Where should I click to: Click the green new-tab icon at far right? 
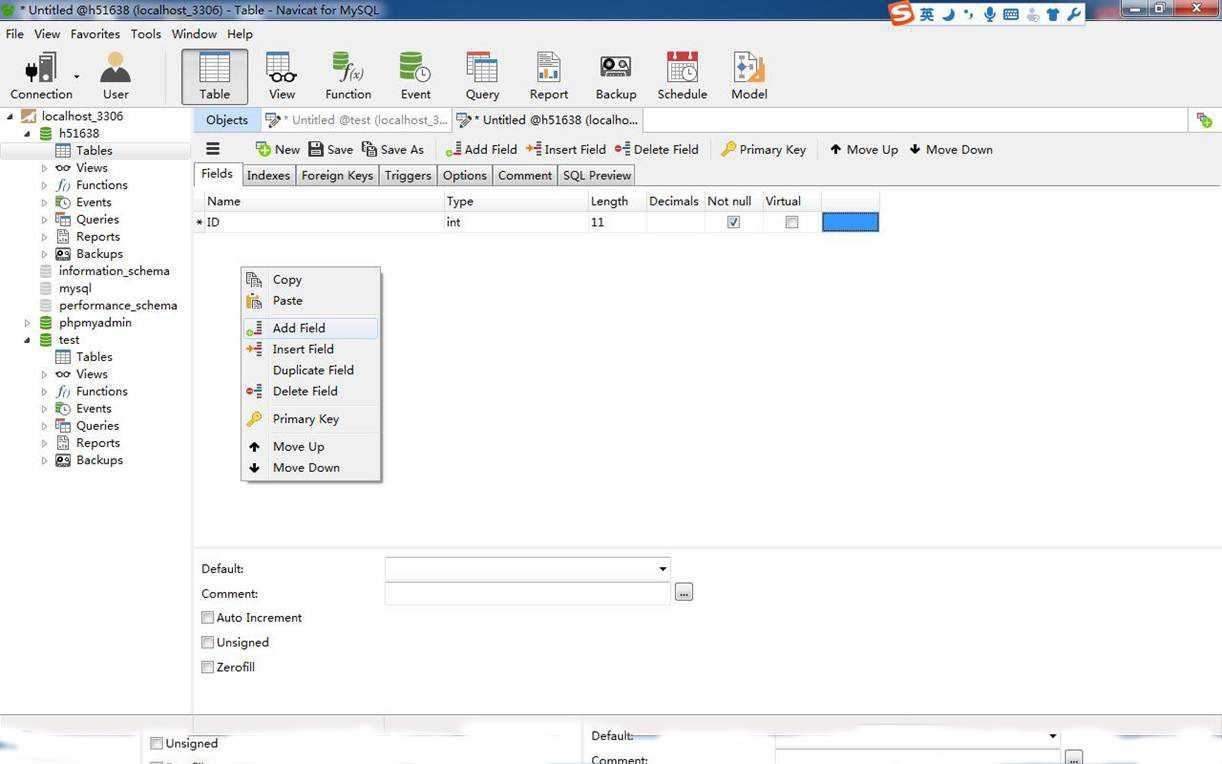[x=1204, y=120]
